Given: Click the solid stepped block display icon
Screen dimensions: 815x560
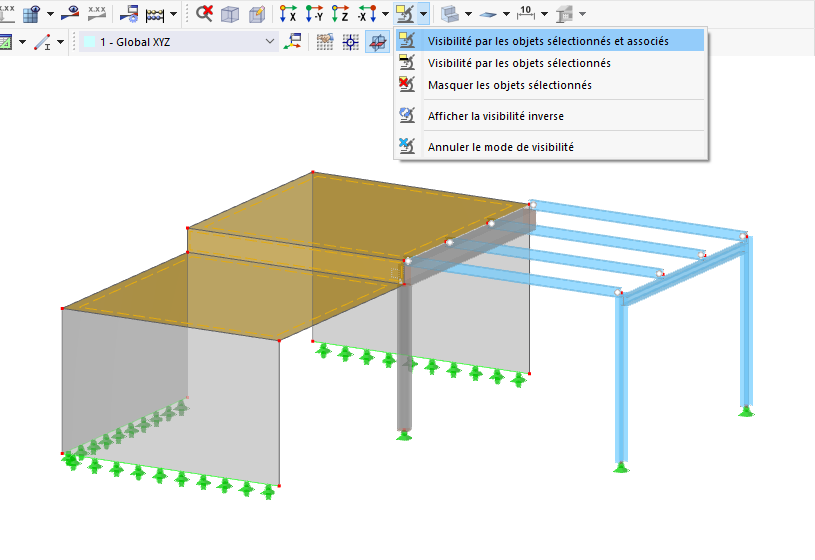Looking at the screenshot, I should 450,14.
